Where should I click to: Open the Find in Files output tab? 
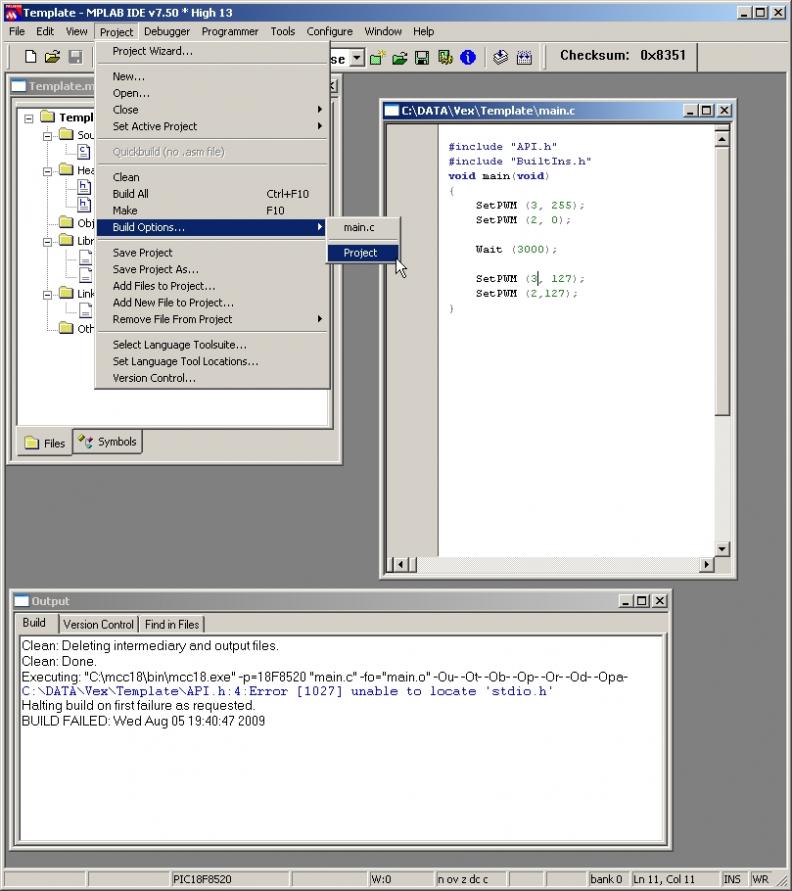click(172, 624)
